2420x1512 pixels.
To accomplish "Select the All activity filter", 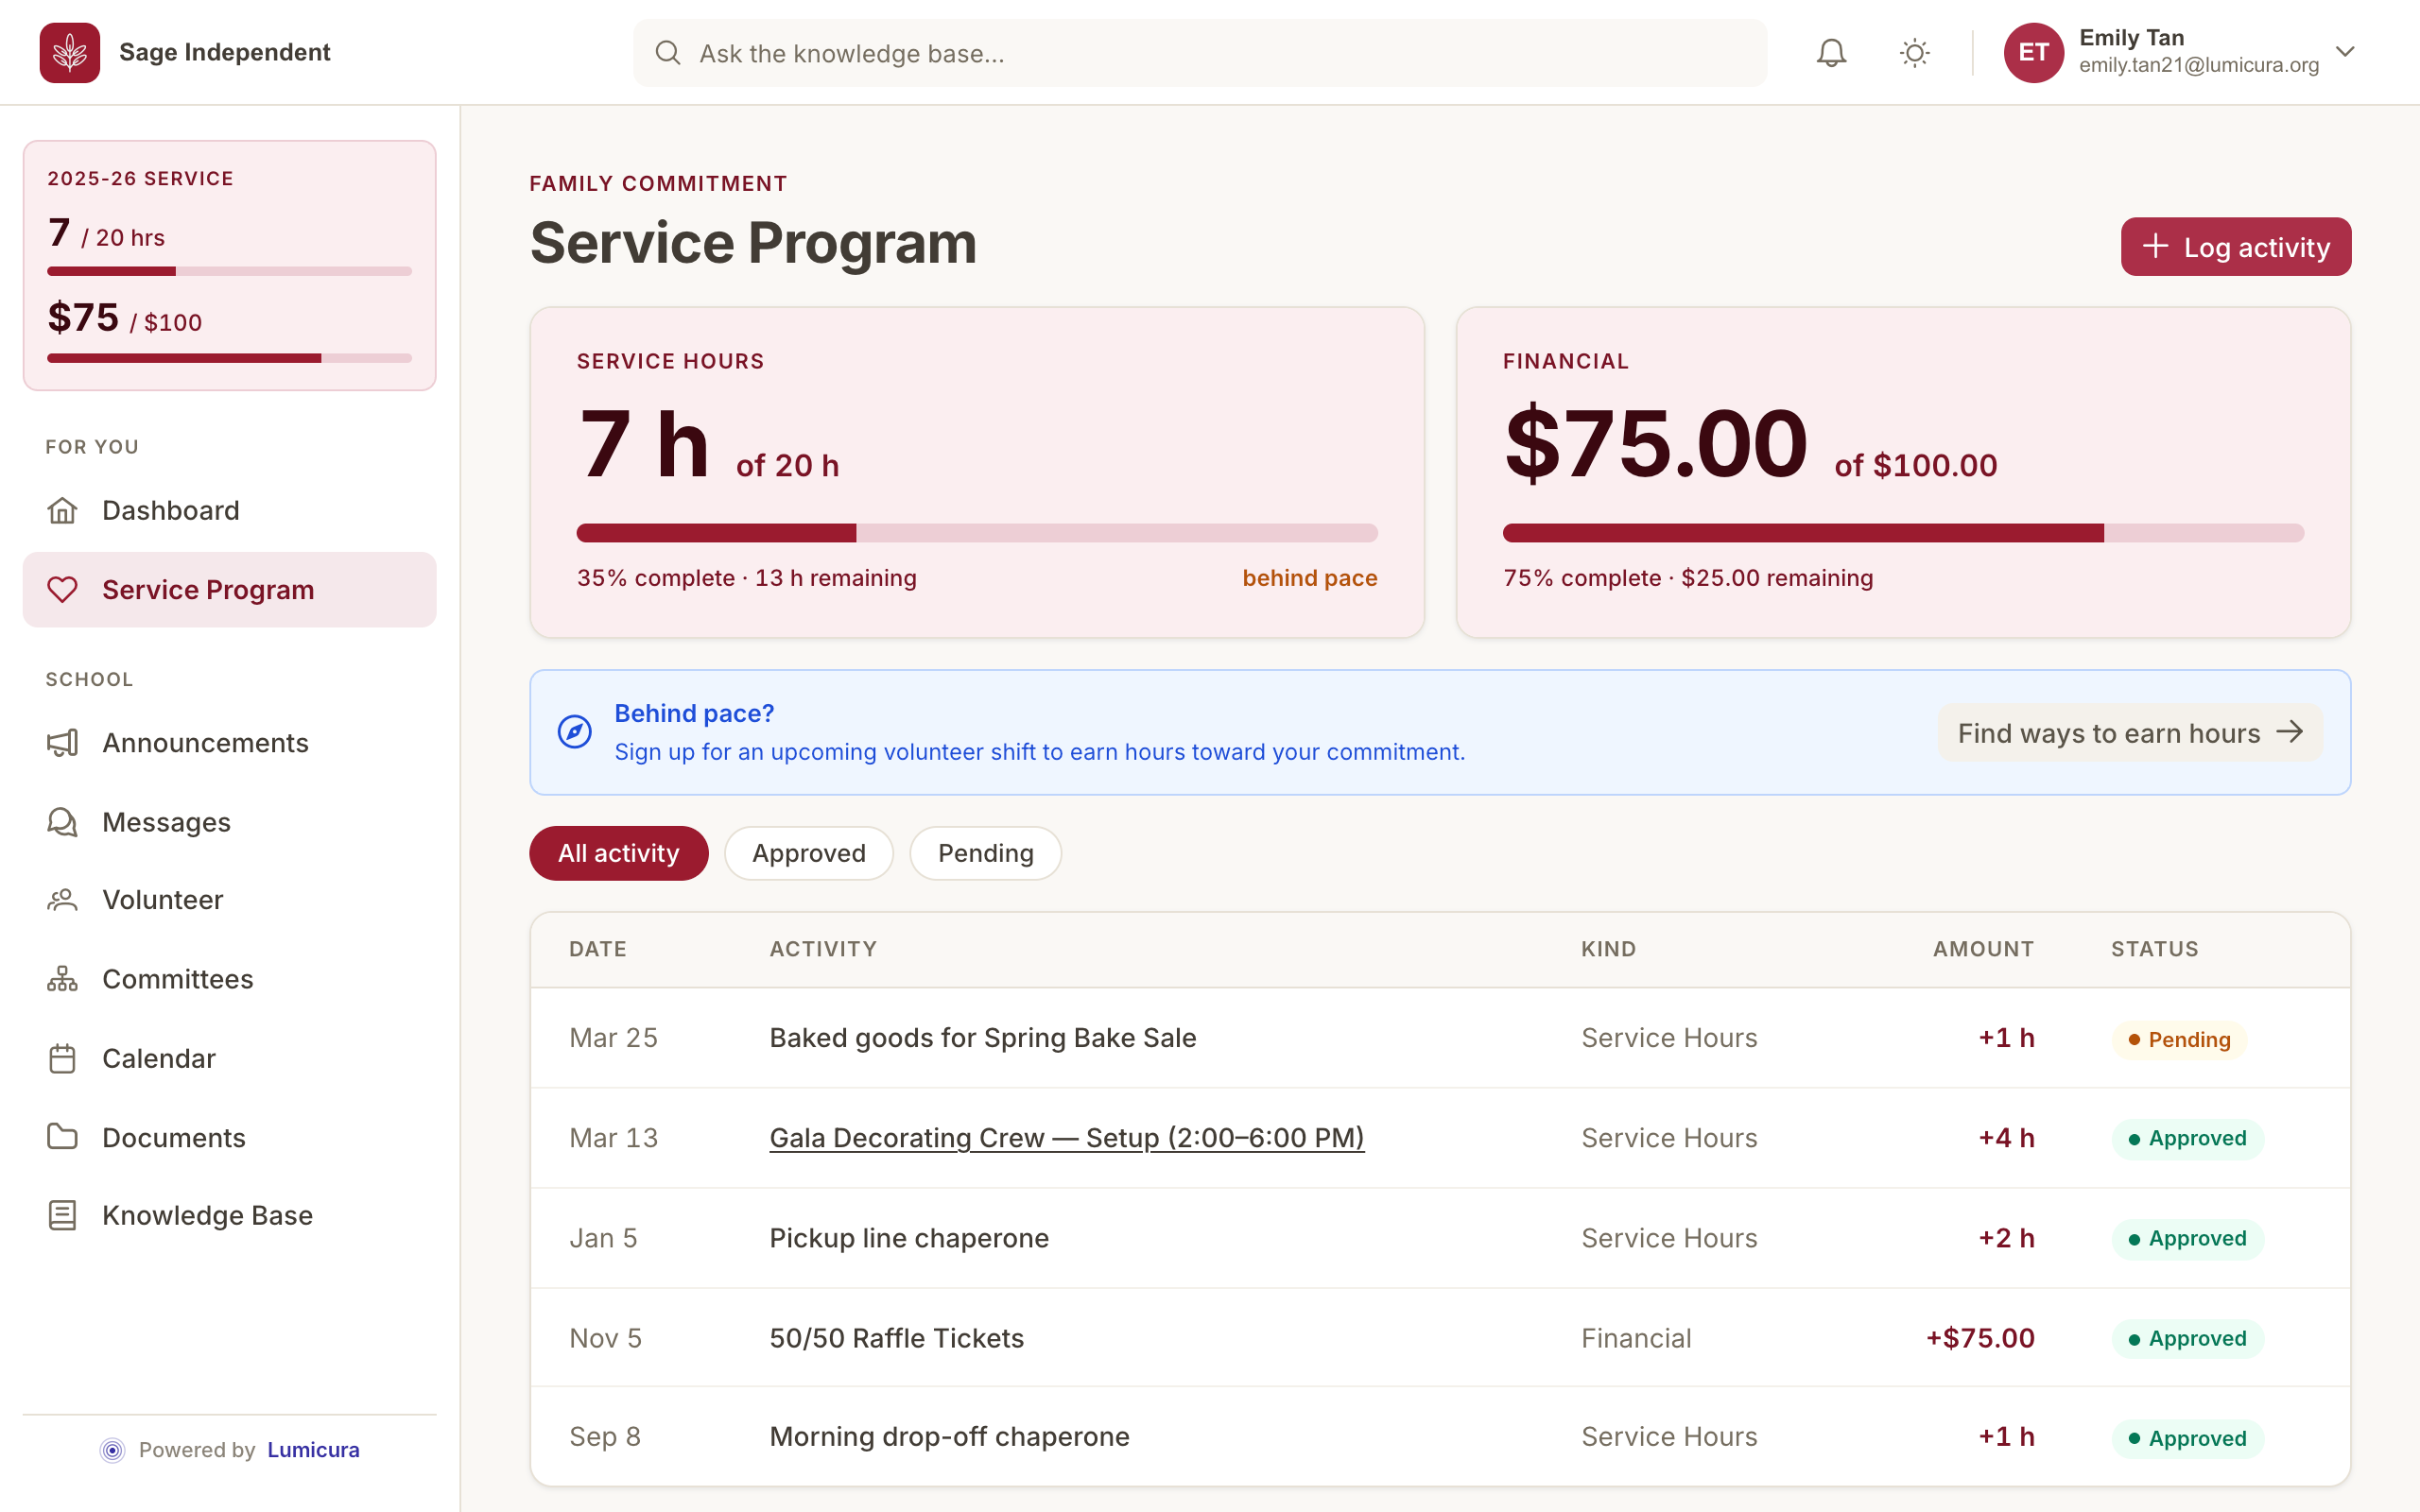I will pyautogui.click(x=618, y=853).
